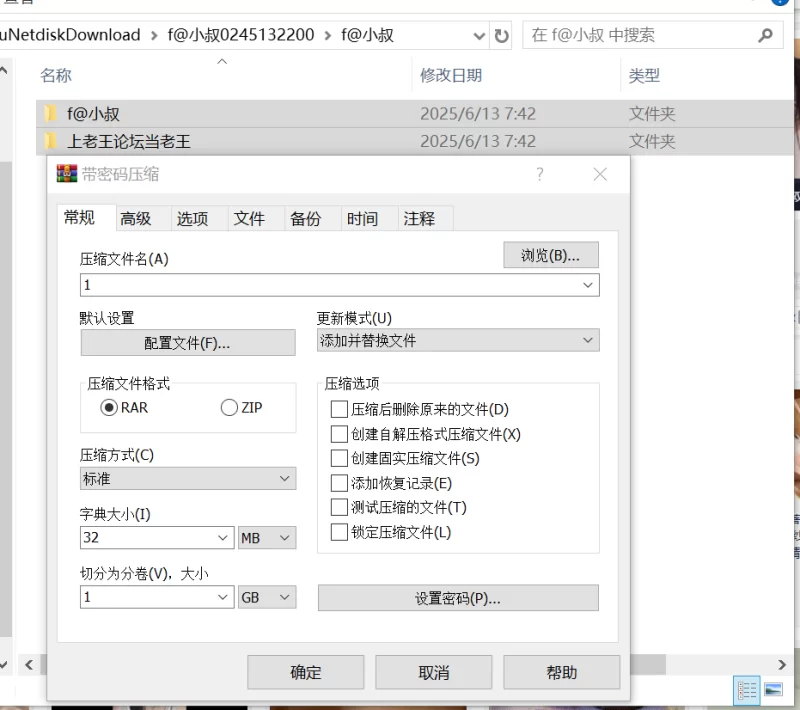Click the 取消 button
The image size is (800, 710).
[434, 672]
